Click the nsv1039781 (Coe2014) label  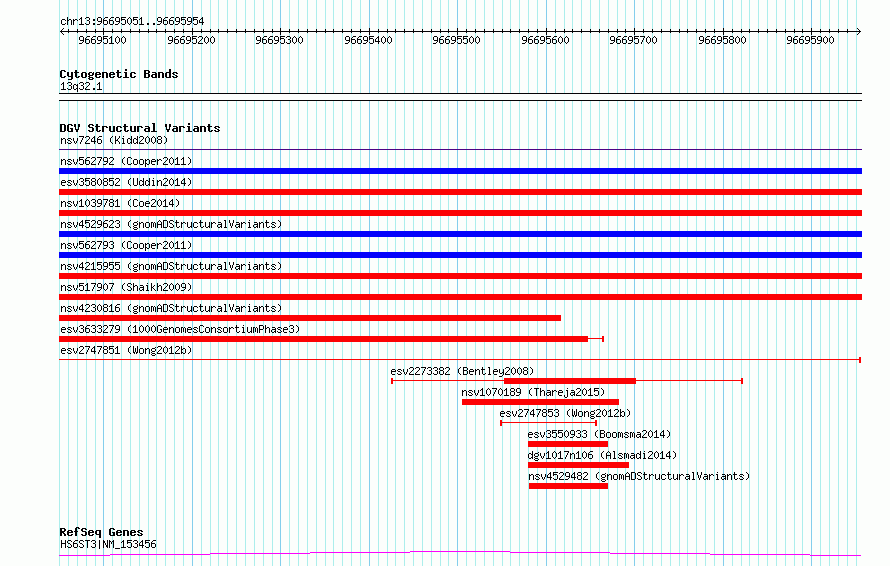pyautogui.click(x=120, y=203)
